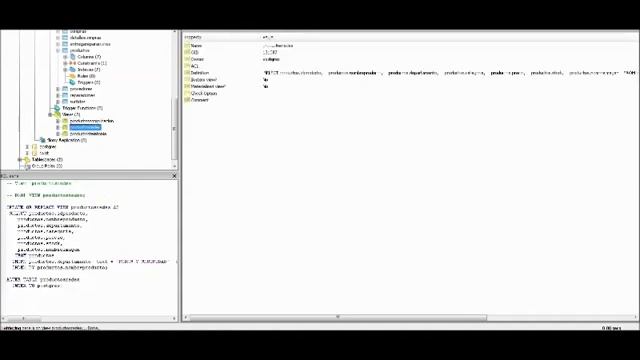Click the OID property row icon
Viewport: 640px width, 360px height.
point(187,53)
